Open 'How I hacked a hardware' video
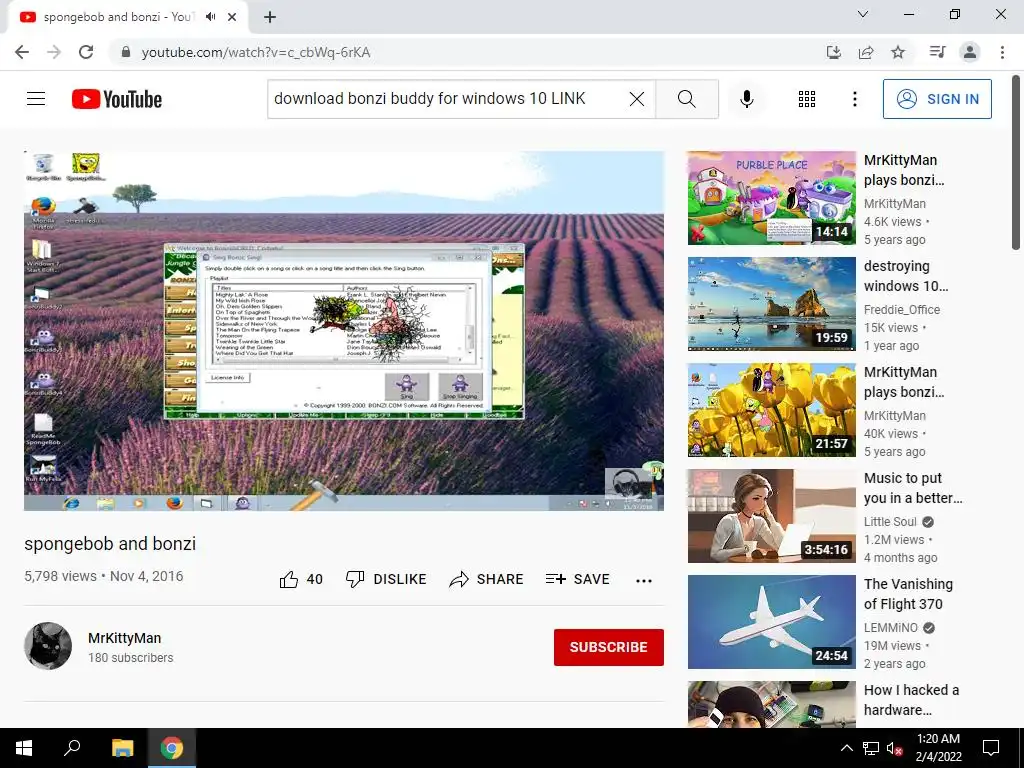This screenshot has height=768, width=1024. (x=912, y=699)
